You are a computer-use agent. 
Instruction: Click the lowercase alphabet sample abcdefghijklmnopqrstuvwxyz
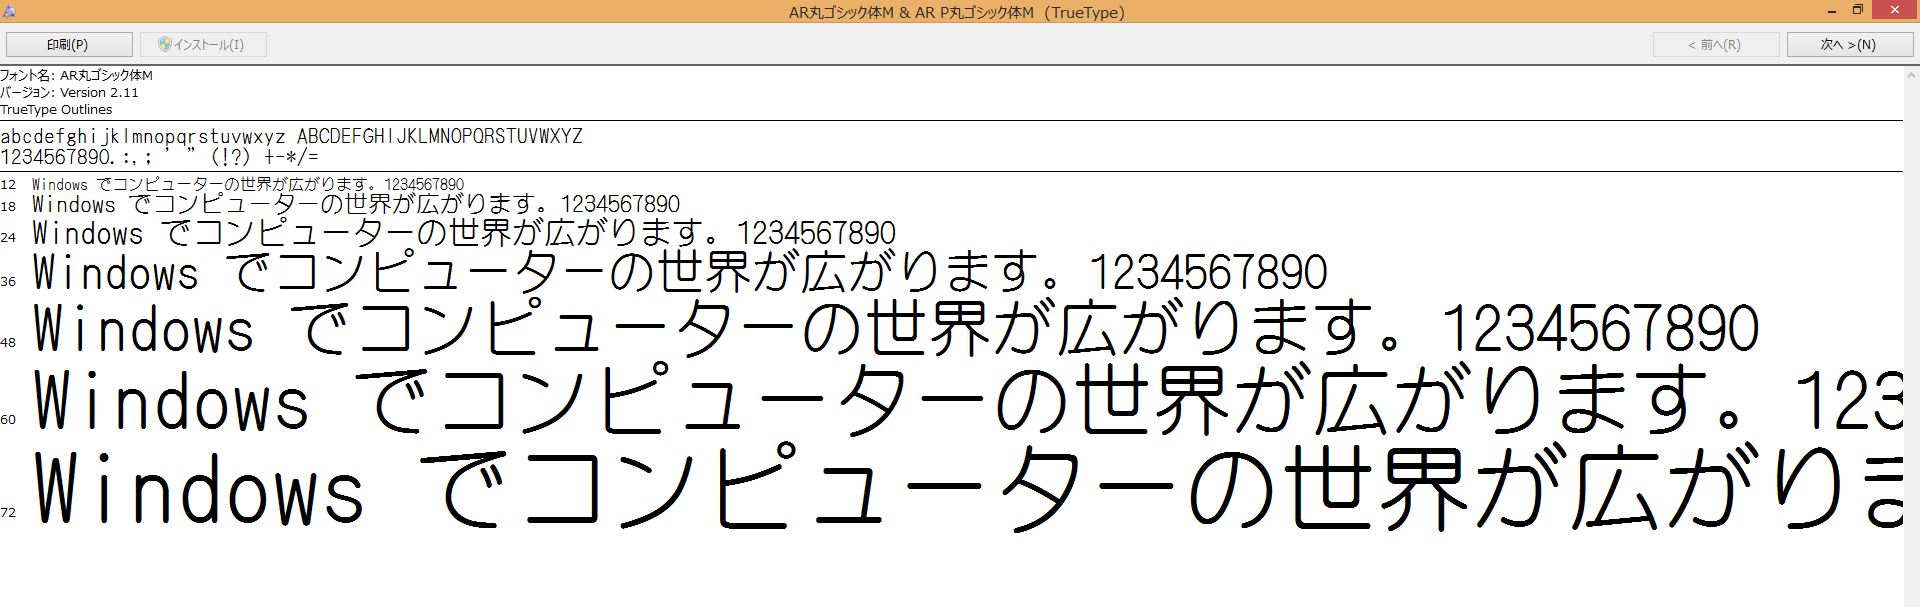[143, 136]
